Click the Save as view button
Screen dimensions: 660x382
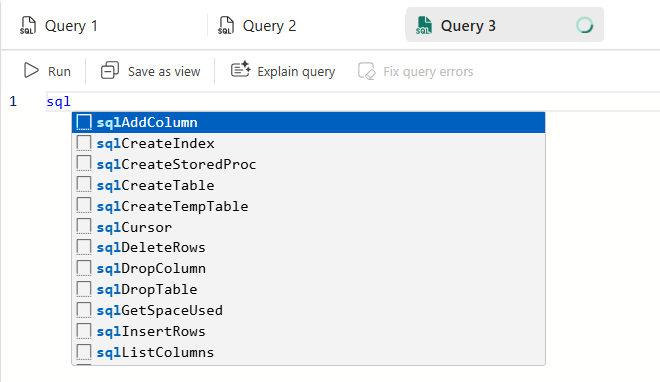(x=151, y=71)
